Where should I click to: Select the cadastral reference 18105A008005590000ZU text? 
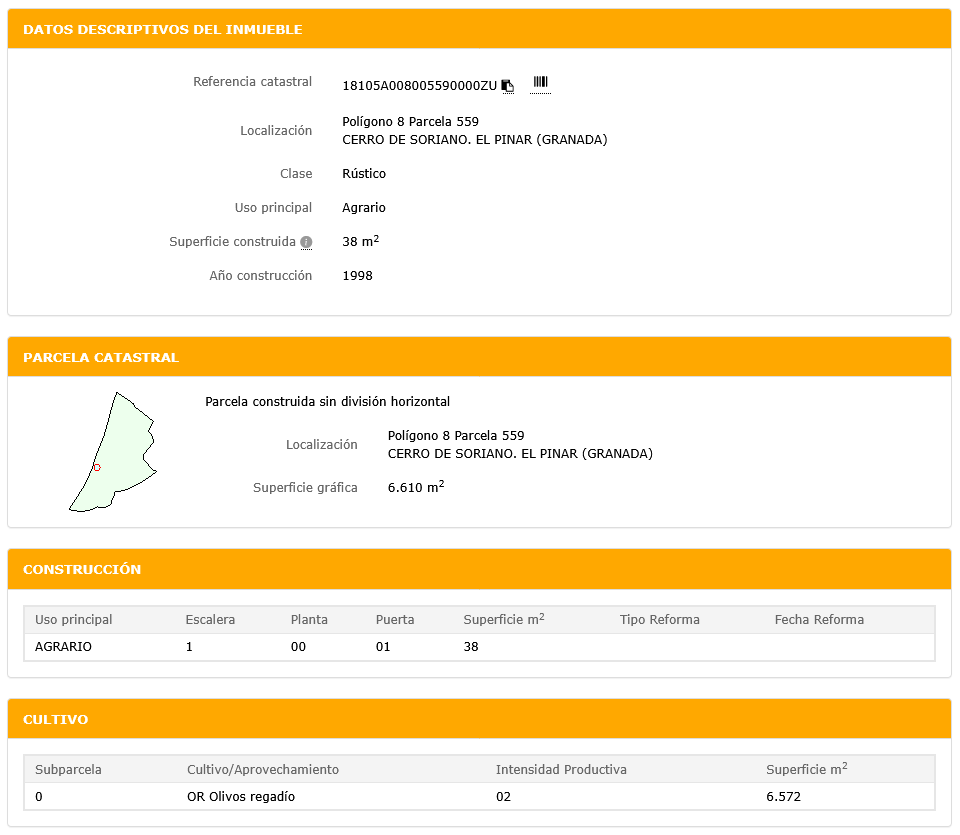(x=419, y=86)
